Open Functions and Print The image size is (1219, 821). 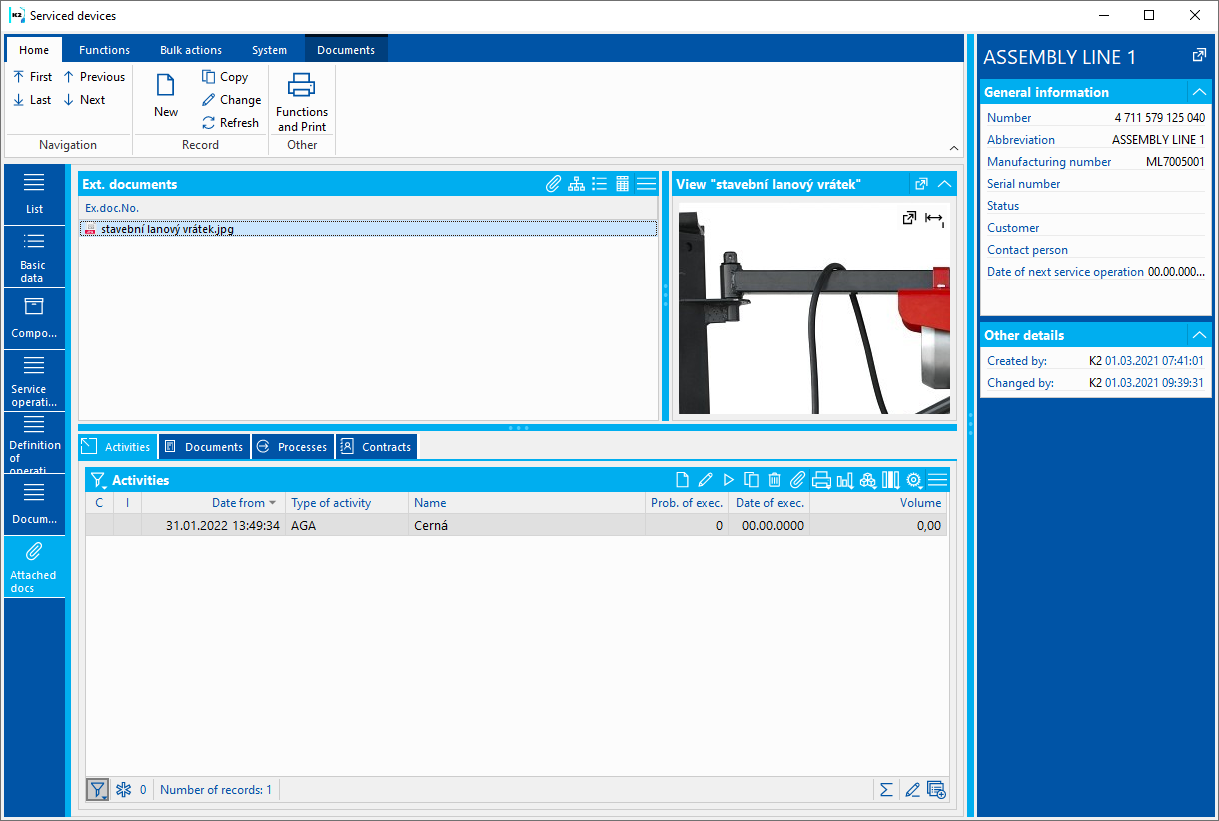coord(302,101)
